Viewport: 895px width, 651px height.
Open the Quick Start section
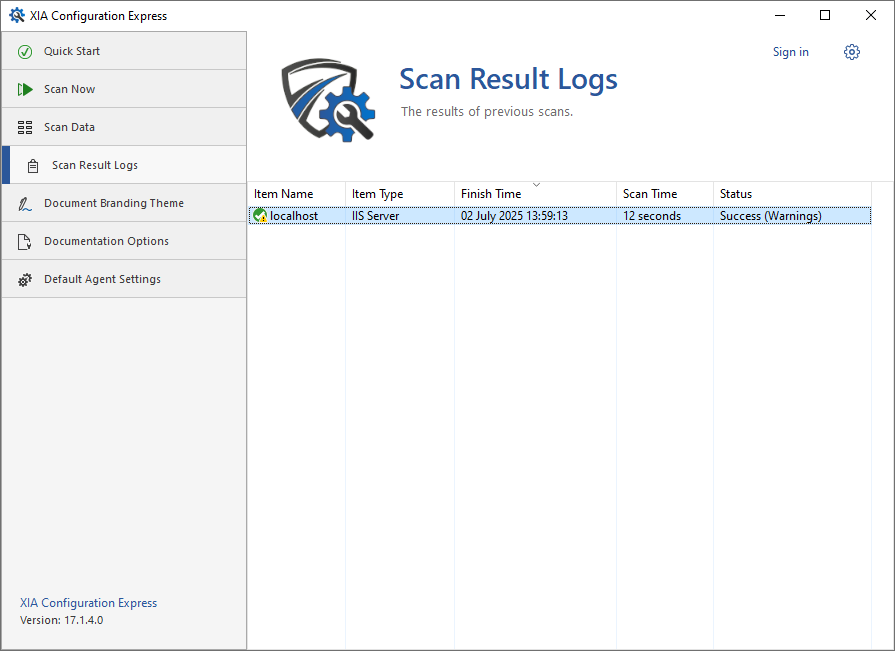[x=124, y=51]
